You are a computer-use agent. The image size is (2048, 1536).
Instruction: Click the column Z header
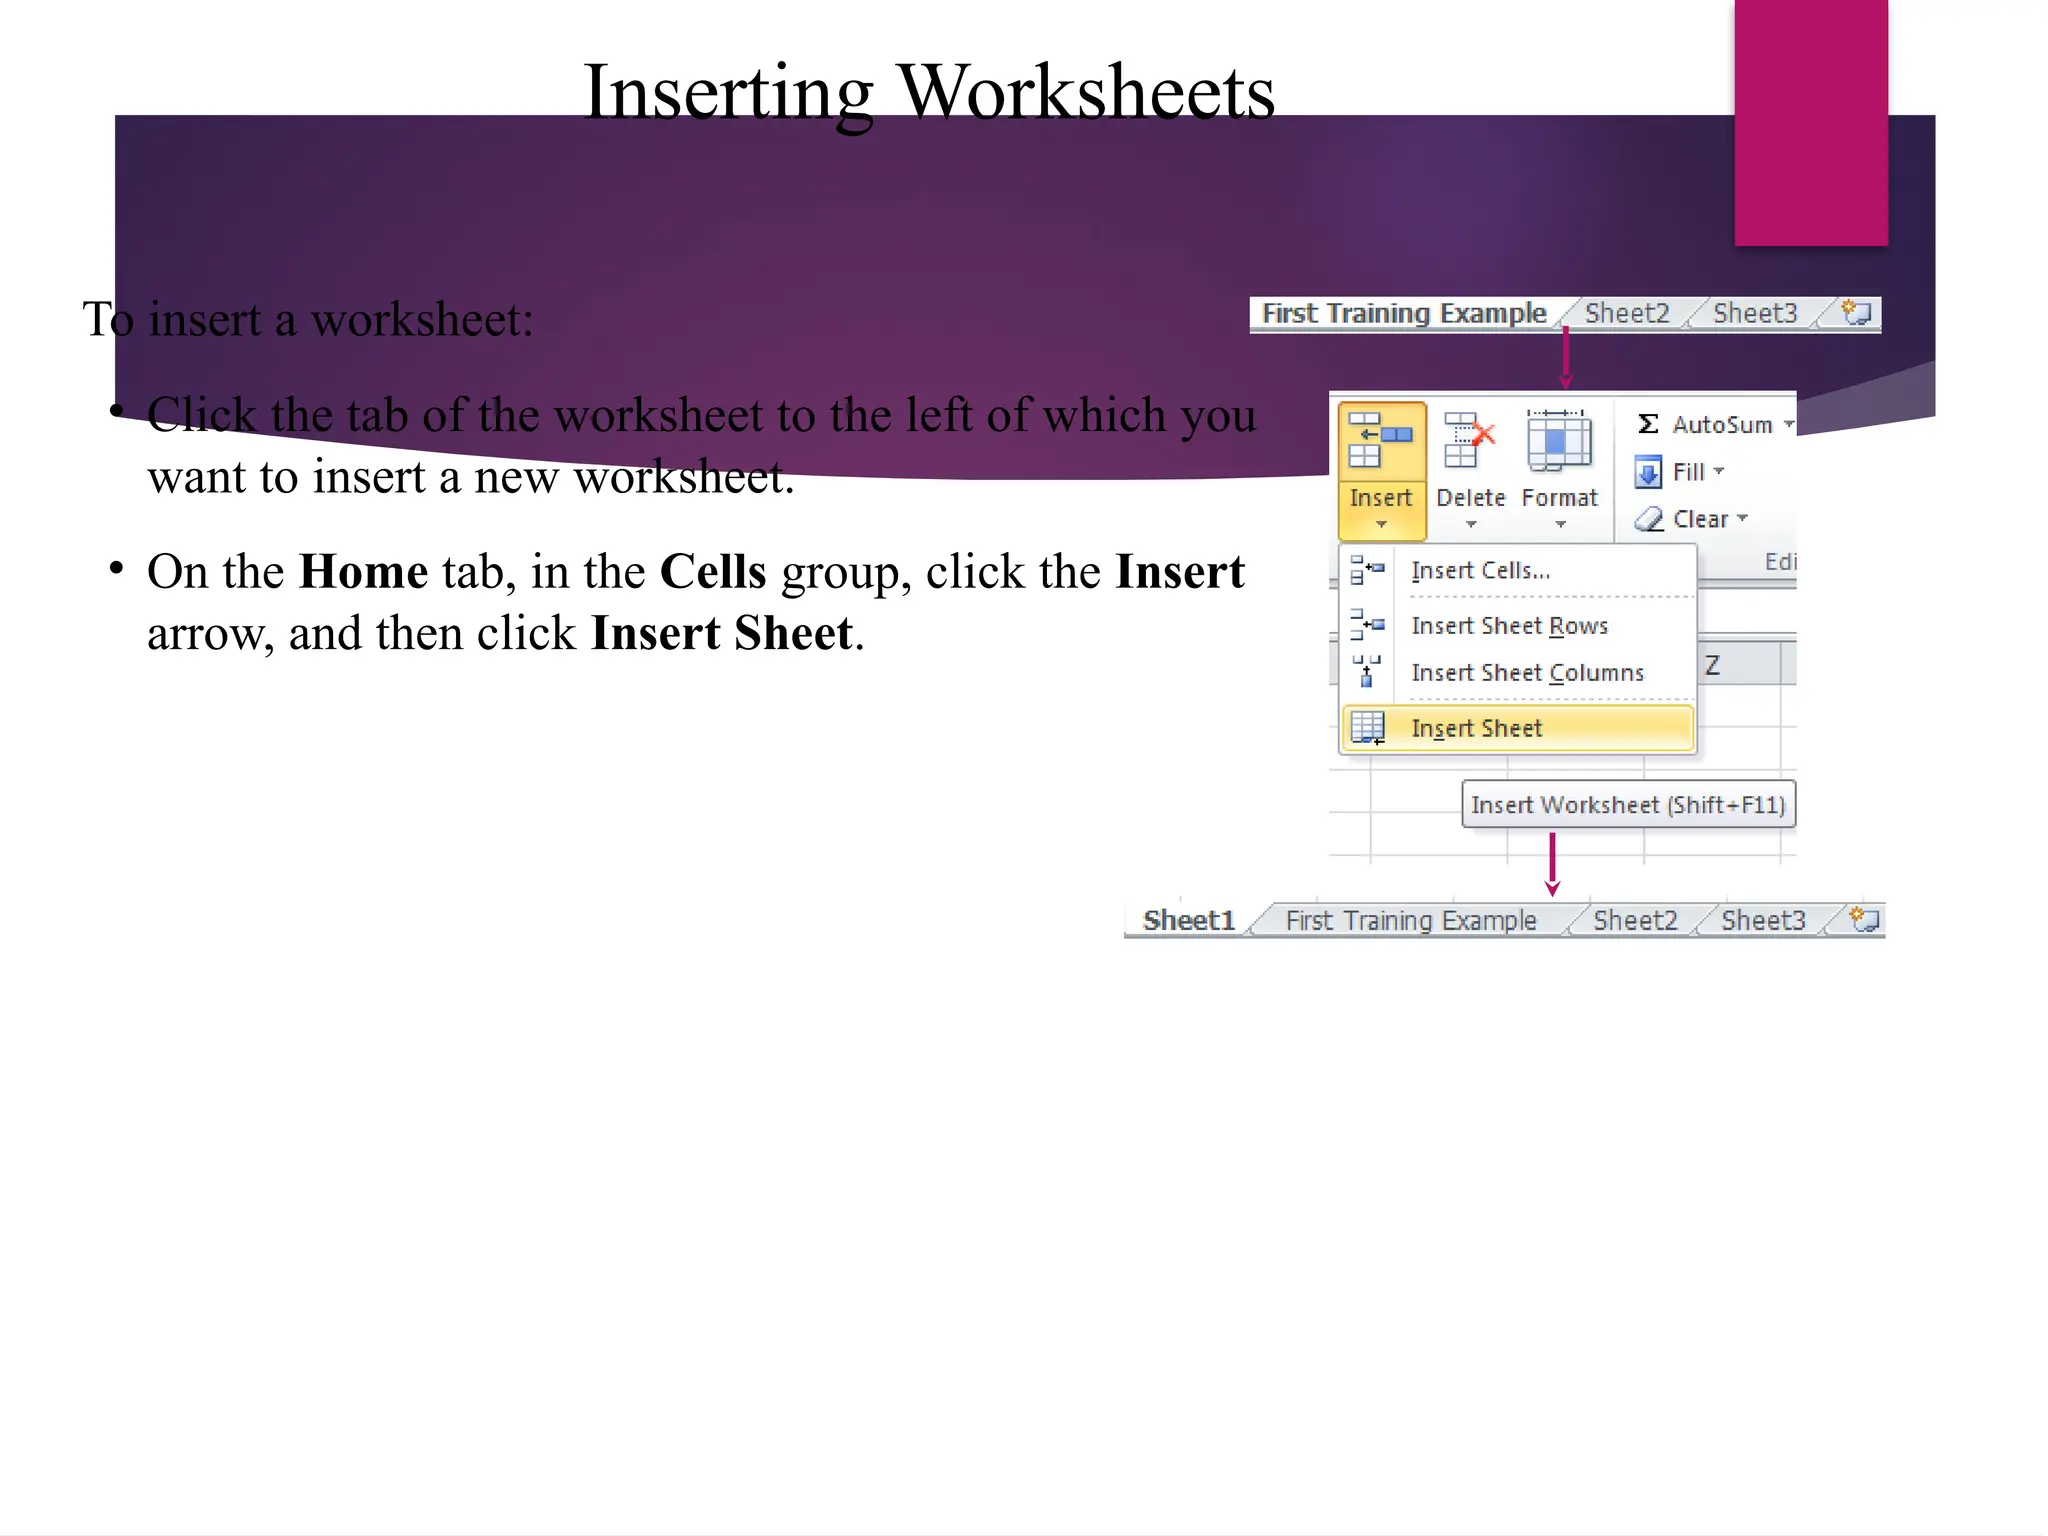click(1713, 665)
